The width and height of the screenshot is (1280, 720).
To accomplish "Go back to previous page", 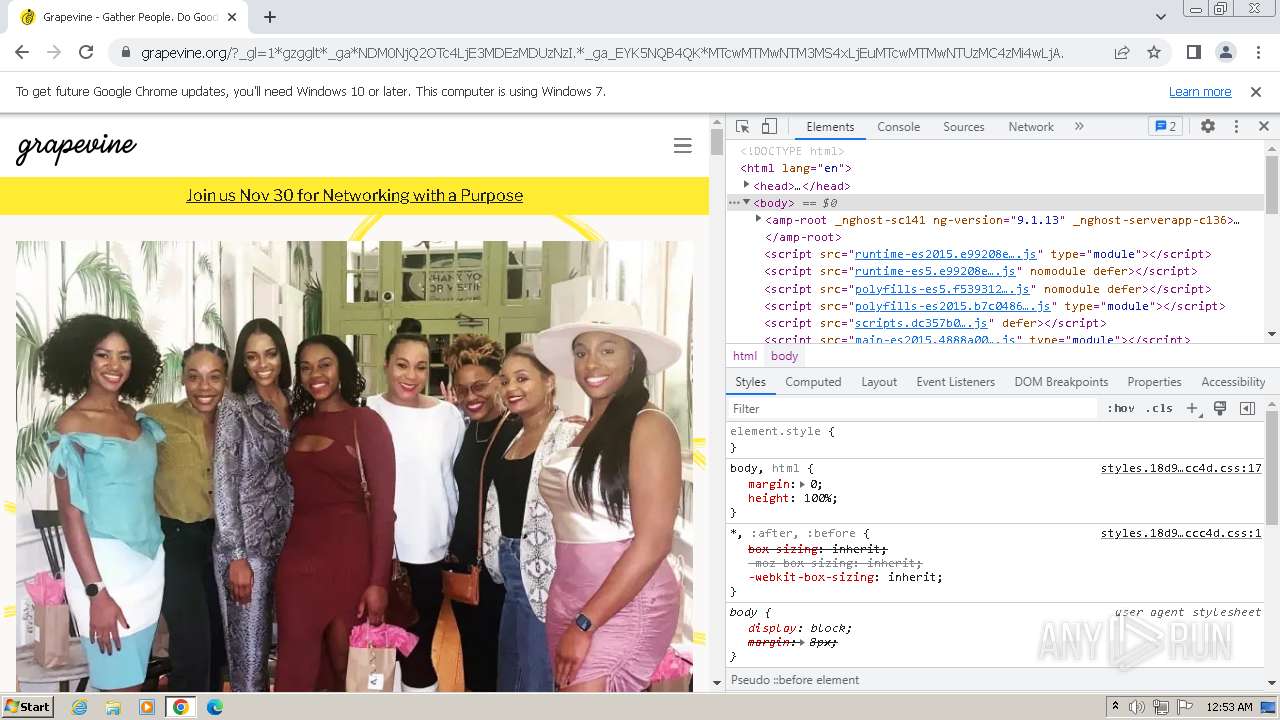I will point(22,52).
